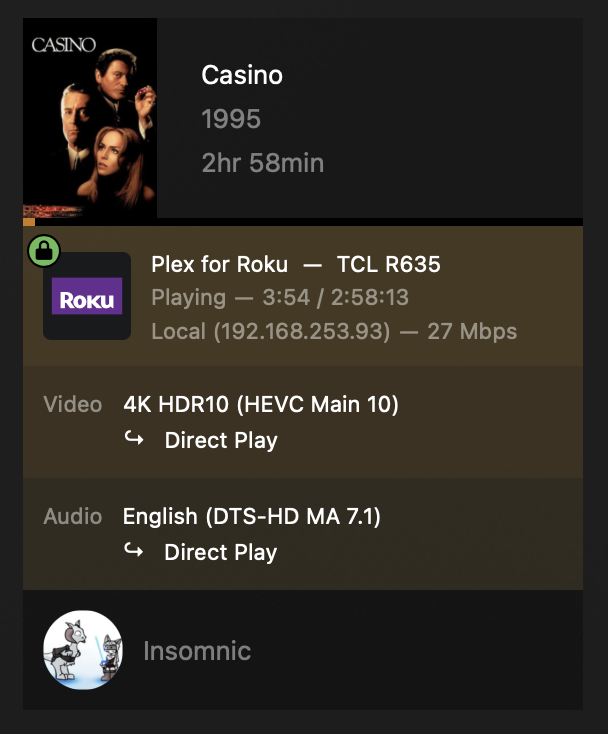The width and height of the screenshot is (608, 734).
Task: Click the arrow icon beside video Direct Play
Action: coord(134,439)
